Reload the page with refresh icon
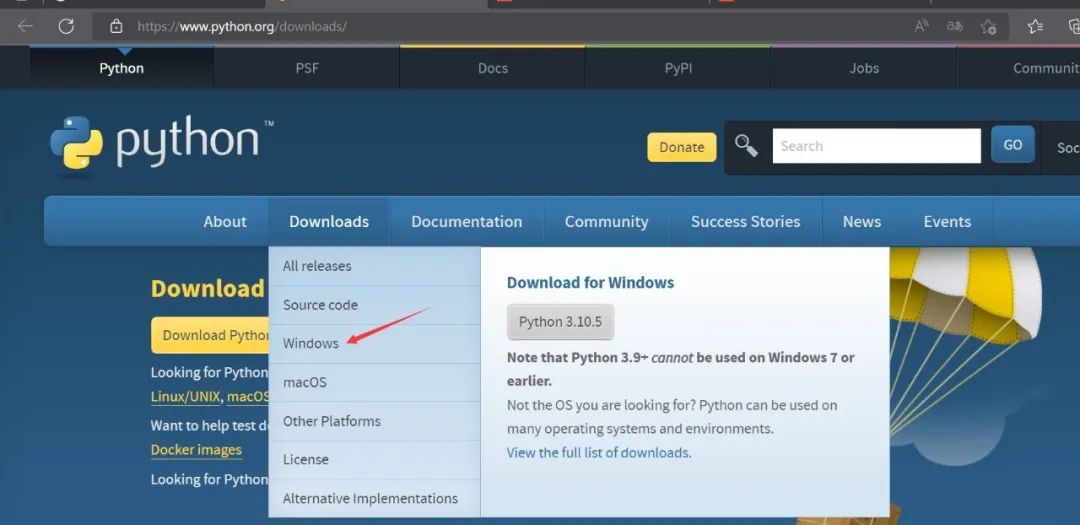The width and height of the screenshot is (1080, 525). [x=65, y=26]
